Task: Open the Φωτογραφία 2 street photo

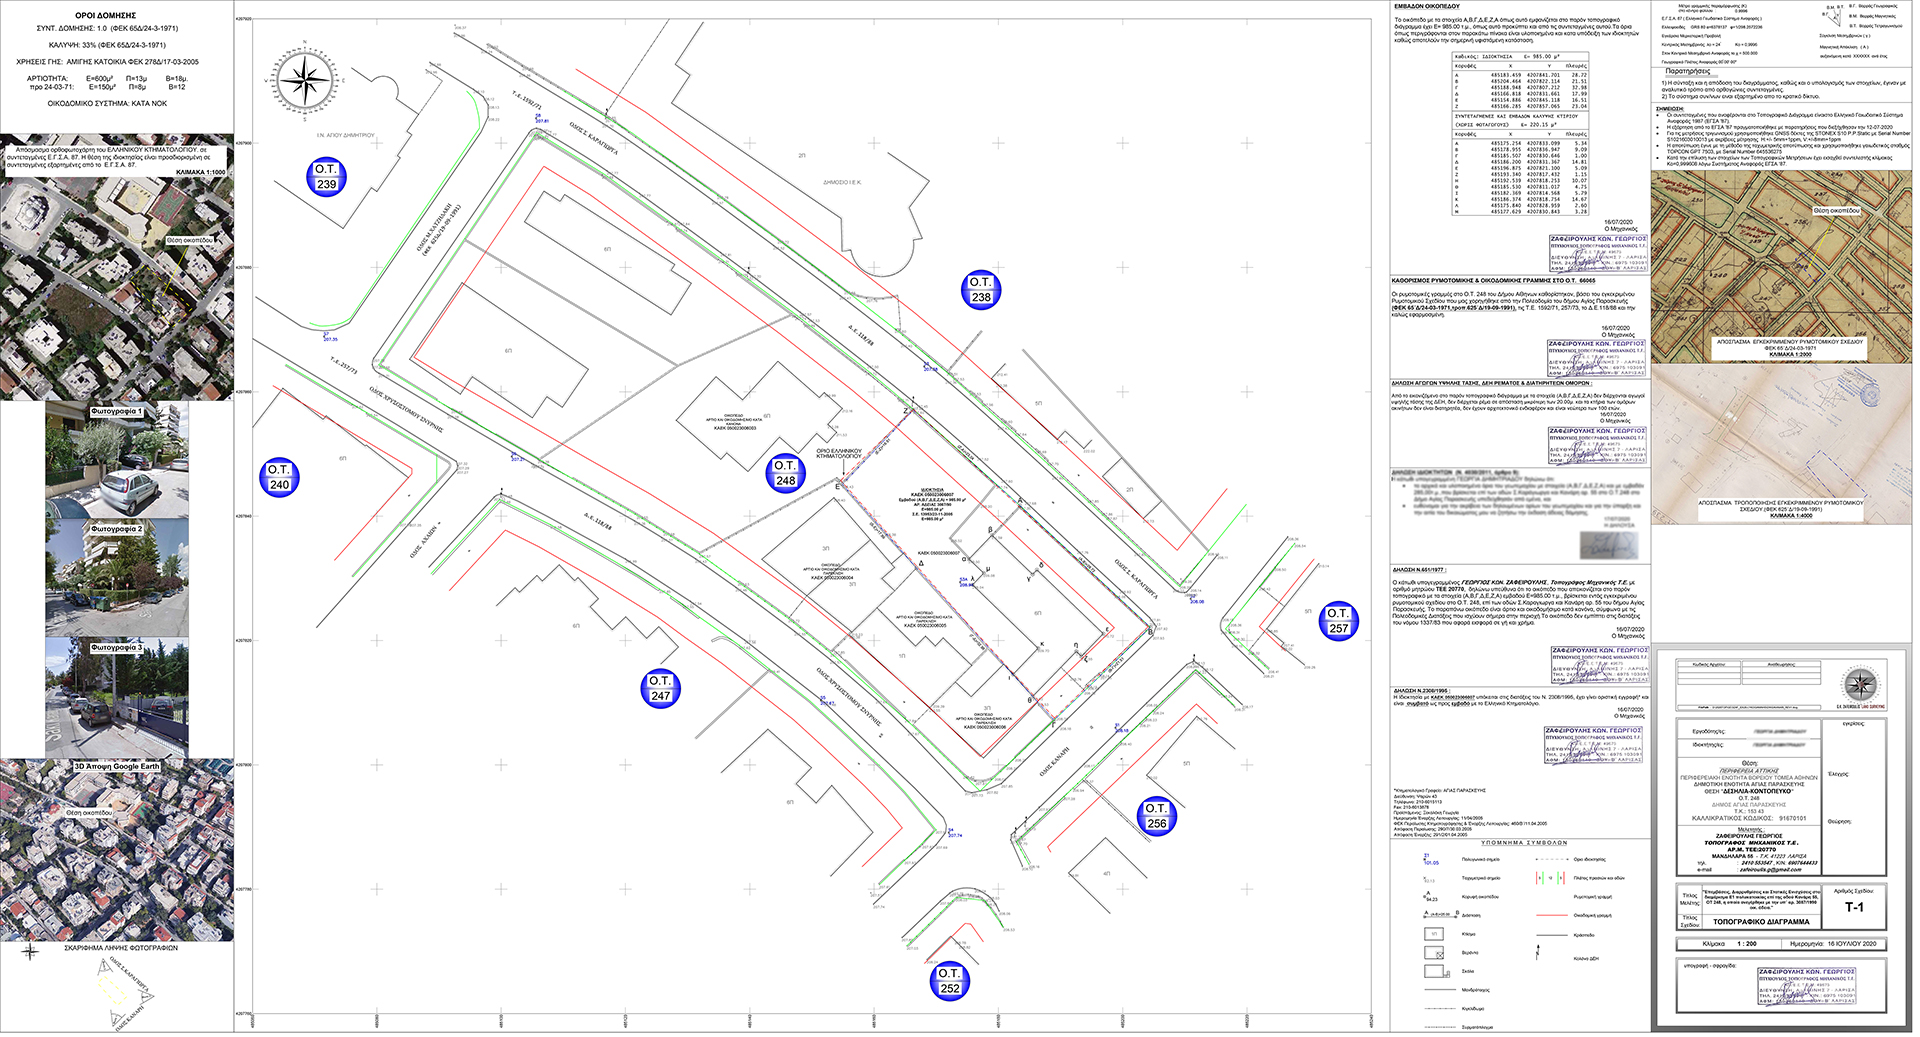Action: [117, 577]
